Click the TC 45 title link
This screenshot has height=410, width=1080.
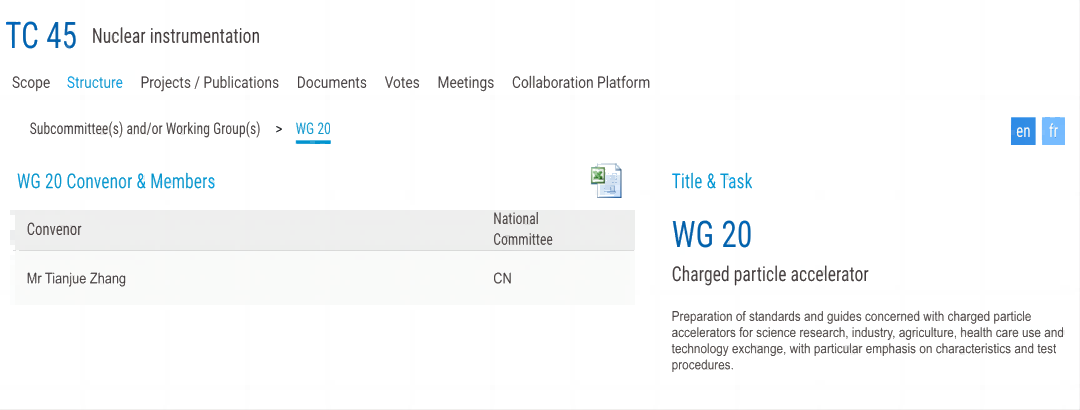[x=41, y=36]
